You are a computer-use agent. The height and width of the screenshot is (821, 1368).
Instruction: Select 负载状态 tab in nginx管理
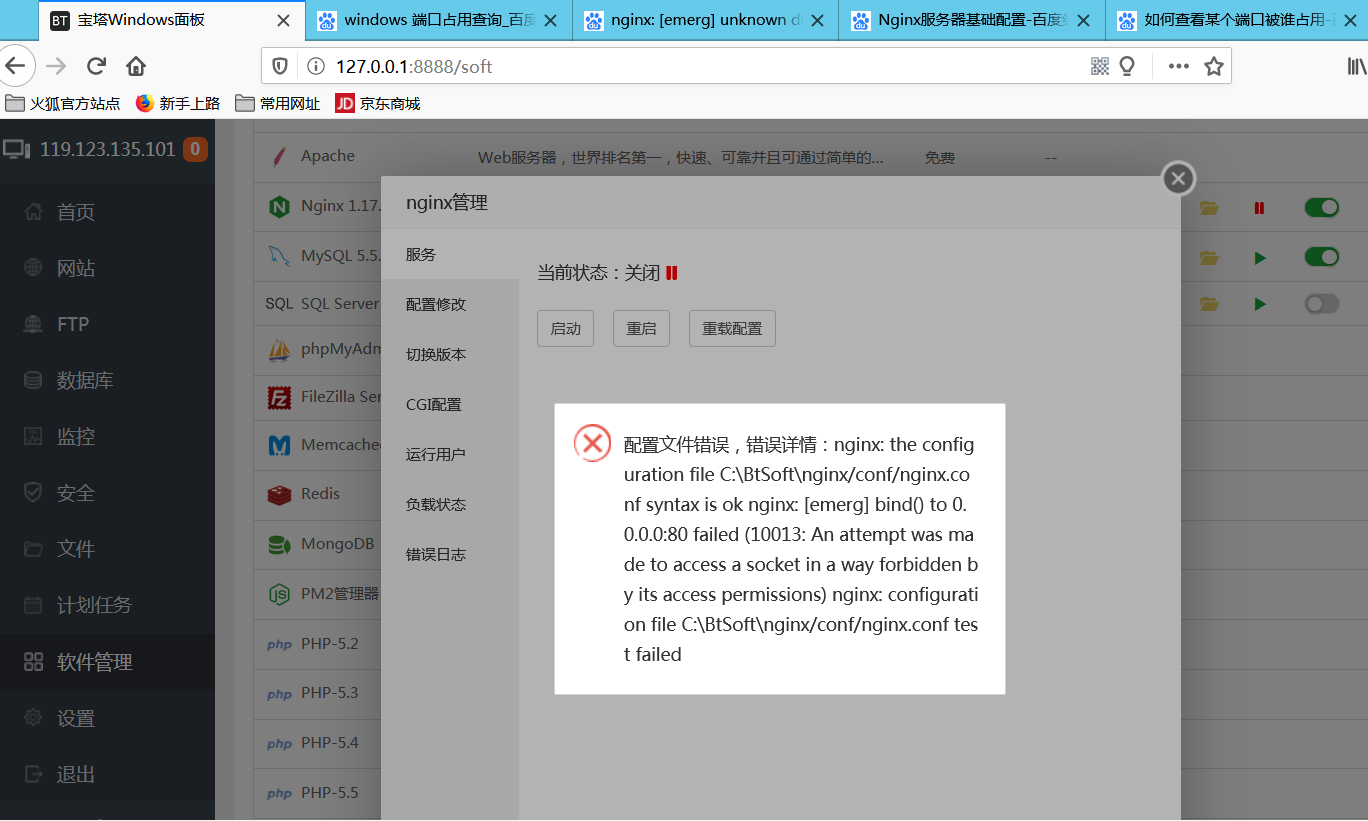pyautogui.click(x=450, y=504)
